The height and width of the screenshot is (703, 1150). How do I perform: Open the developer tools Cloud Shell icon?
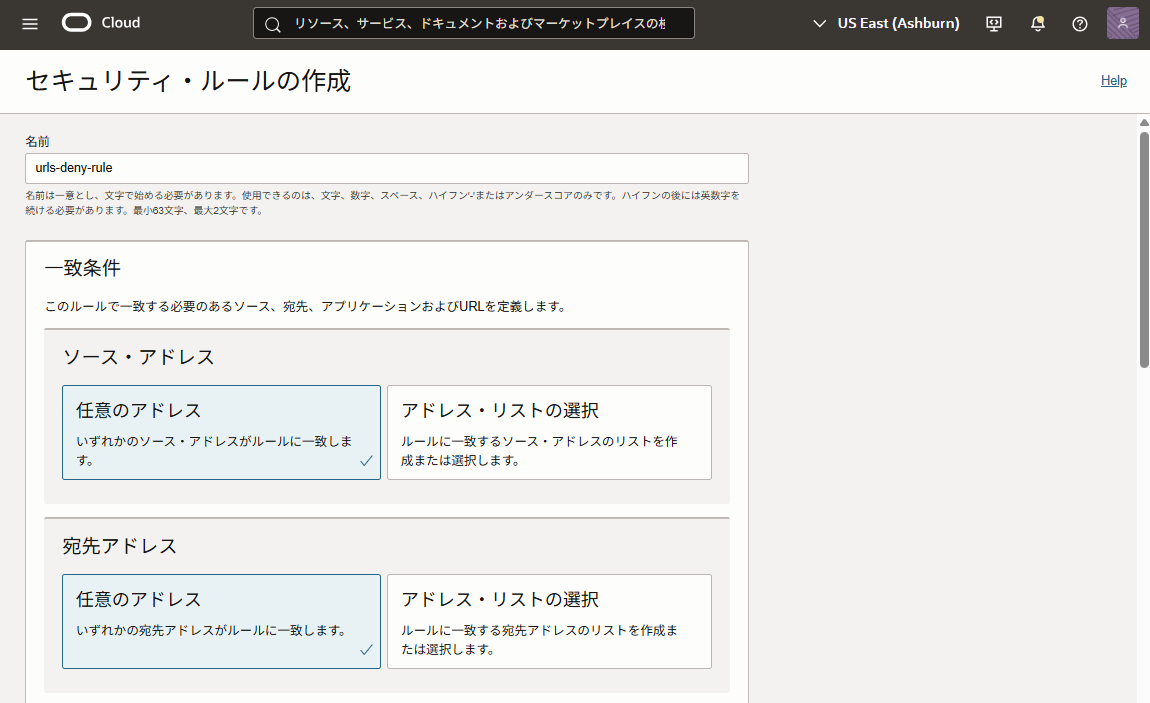[x=993, y=24]
